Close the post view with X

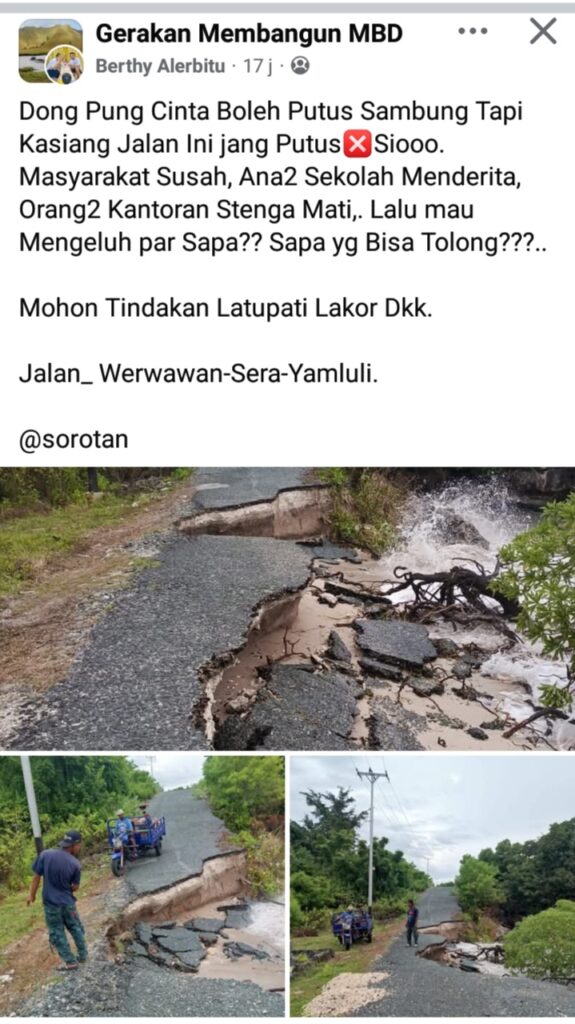[542, 31]
